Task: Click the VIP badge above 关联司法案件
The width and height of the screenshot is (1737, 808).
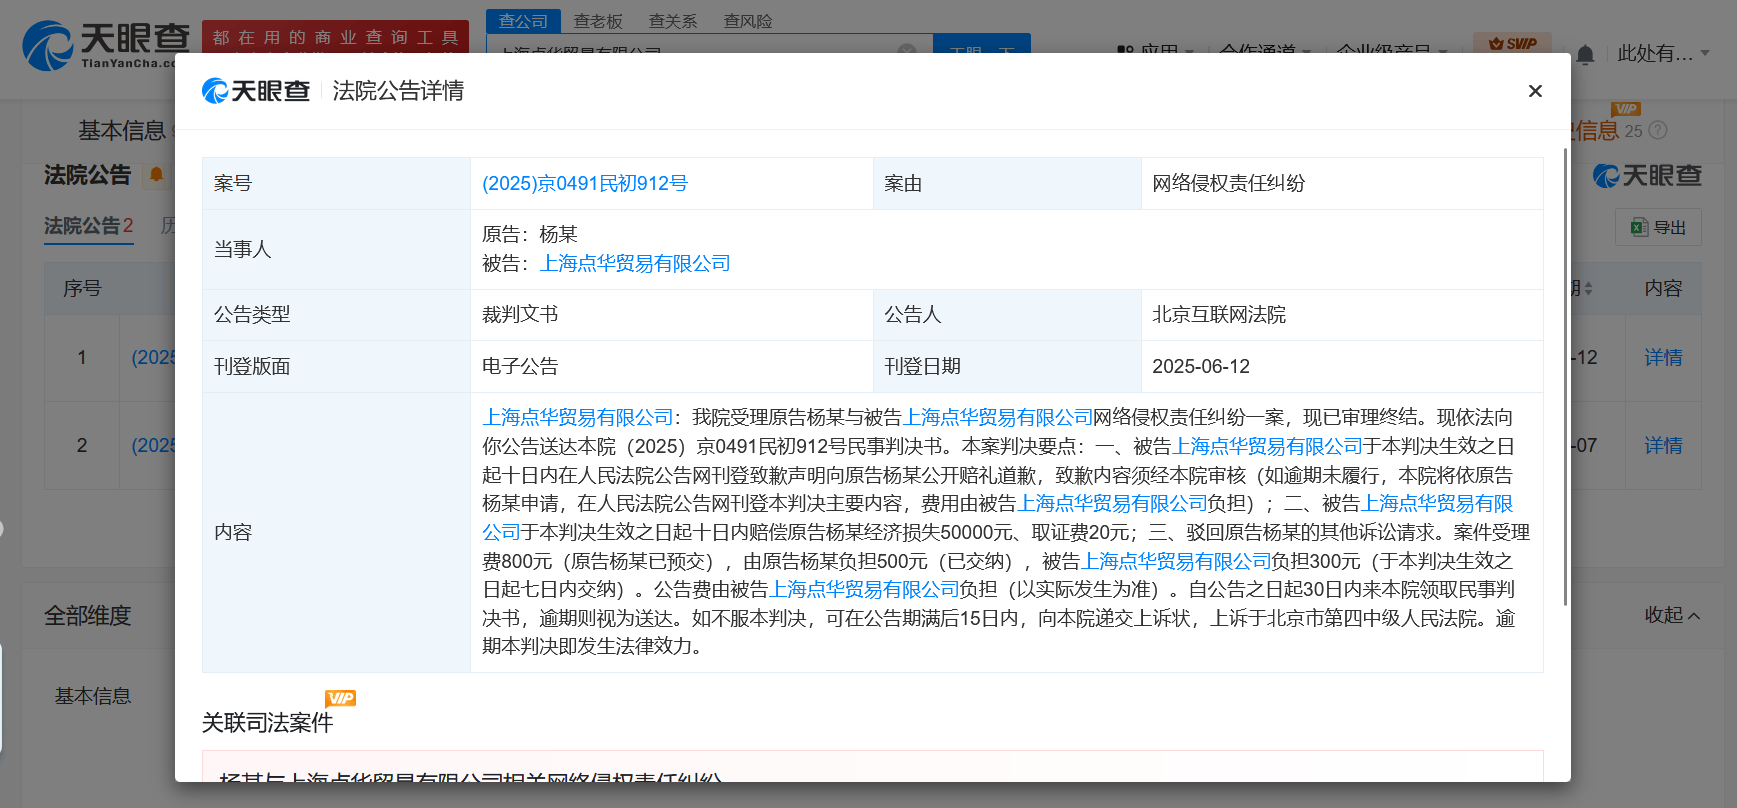Action: pos(340,698)
